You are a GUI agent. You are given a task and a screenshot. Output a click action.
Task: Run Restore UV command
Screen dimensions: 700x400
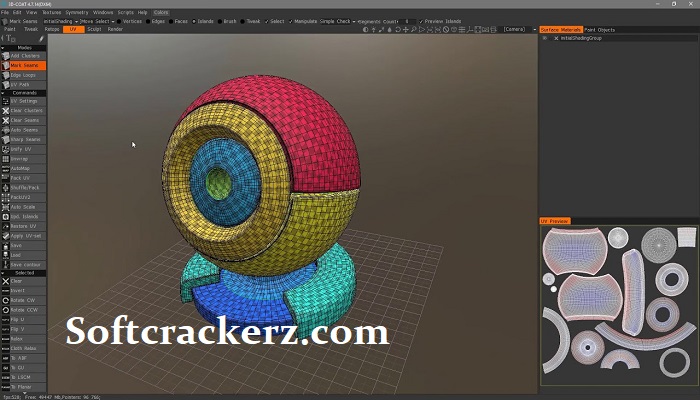(23, 226)
